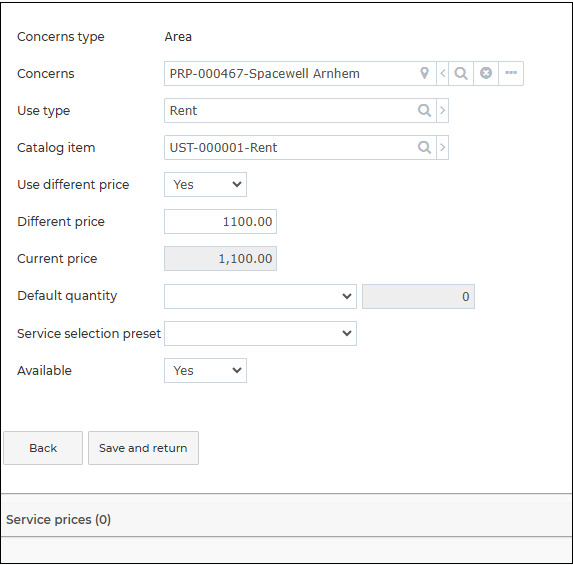This screenshot has width=573, height=565.
Task: Open the Service selection preset dropdown
Action: click(260, 333)
